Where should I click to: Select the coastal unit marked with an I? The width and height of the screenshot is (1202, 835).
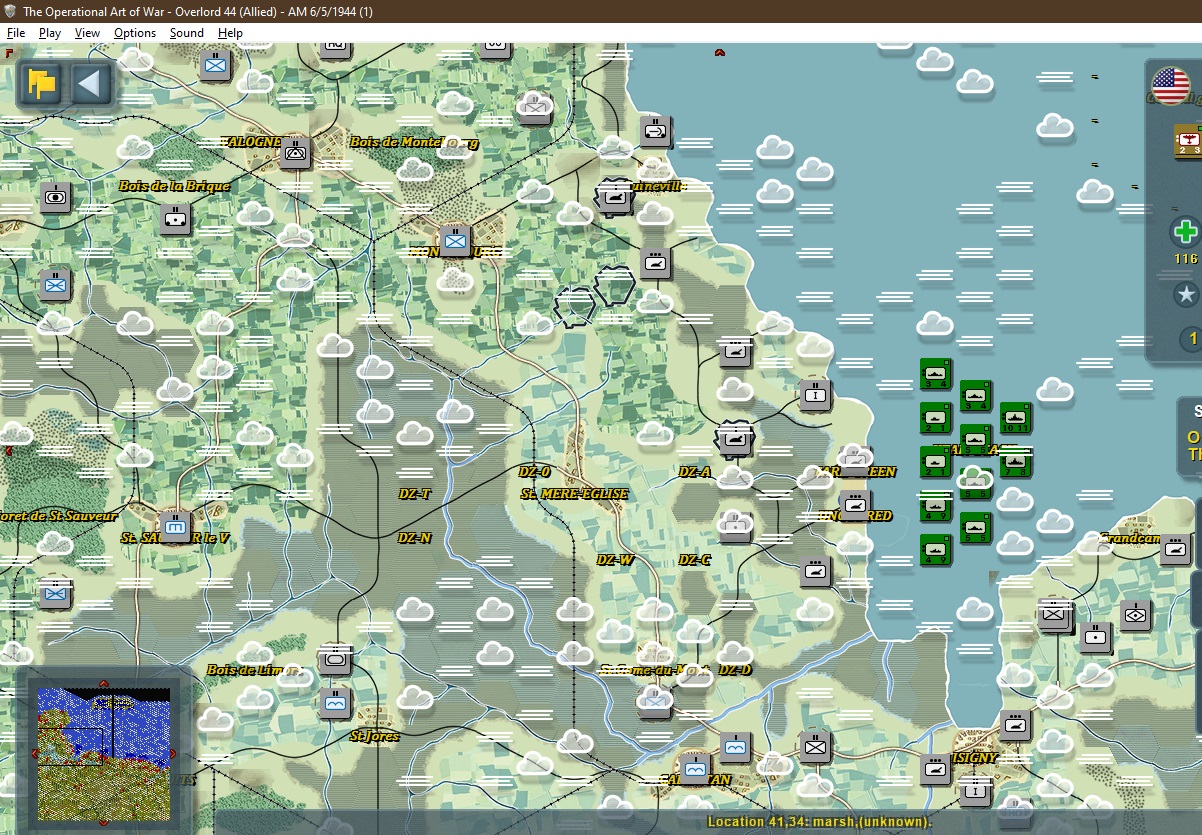point(815,394)
